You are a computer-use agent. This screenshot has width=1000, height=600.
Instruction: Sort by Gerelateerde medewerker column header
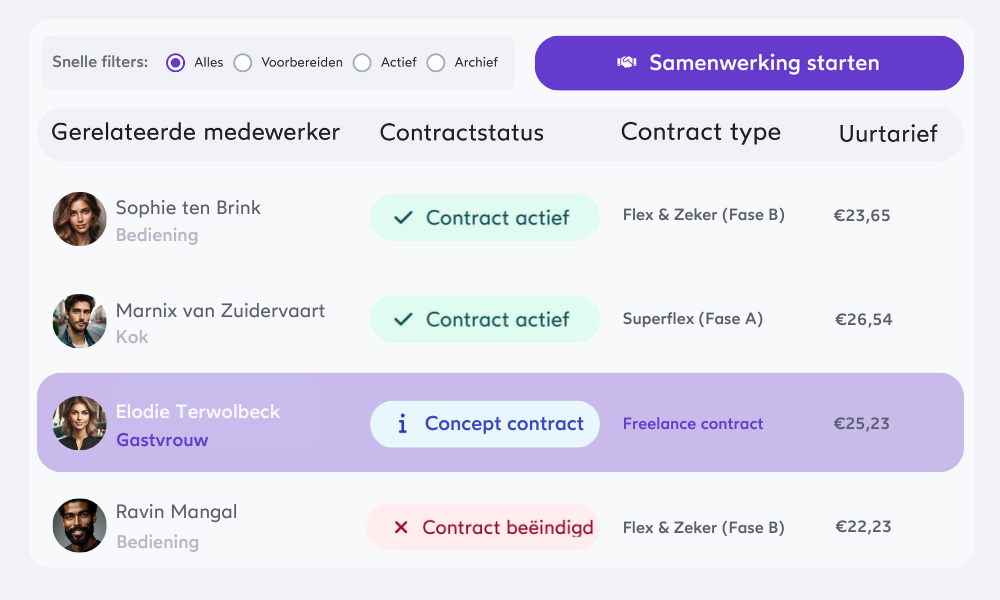click(x=196, y=132)
